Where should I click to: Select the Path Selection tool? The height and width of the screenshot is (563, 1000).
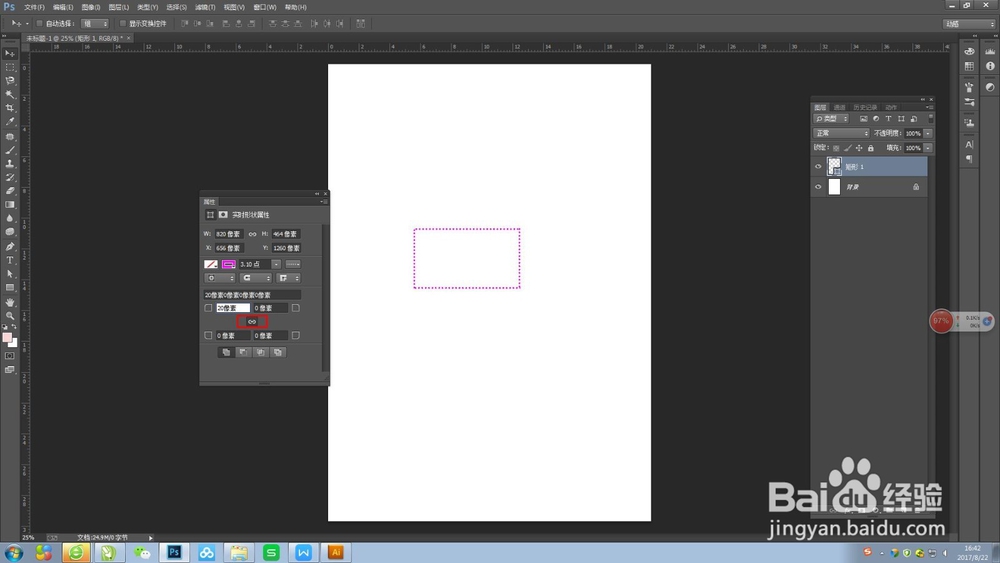click(x=10, y=274)
